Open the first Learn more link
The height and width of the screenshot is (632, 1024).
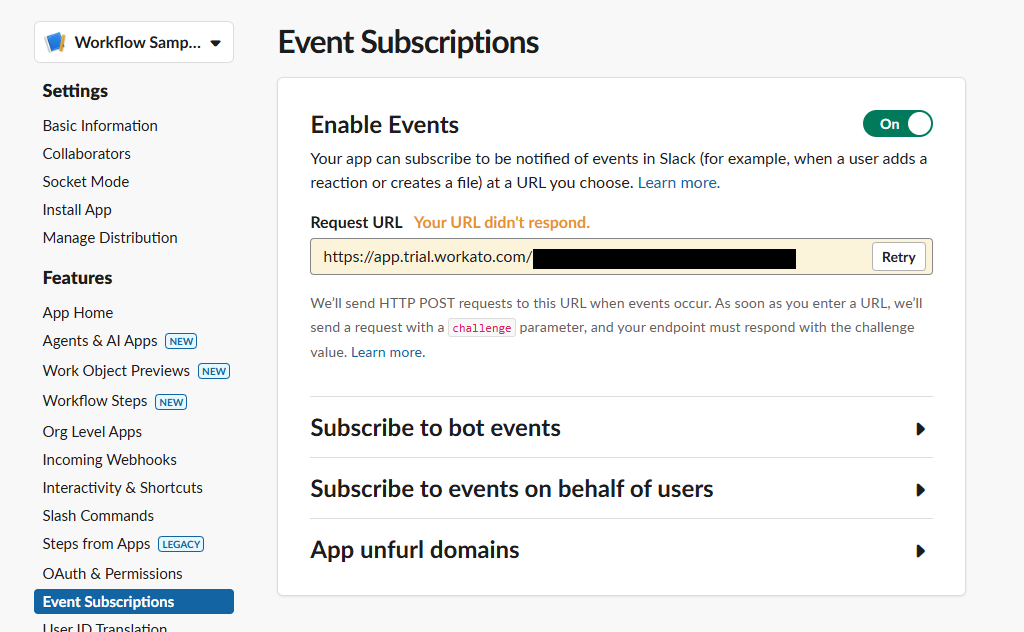(678, 183)
